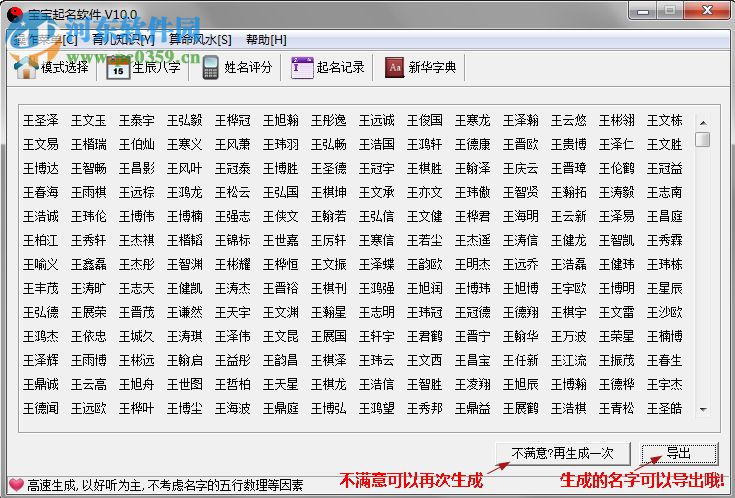Screen dimensions: 735x498
Task: Select the name 王博达
Action: (41, 168)
